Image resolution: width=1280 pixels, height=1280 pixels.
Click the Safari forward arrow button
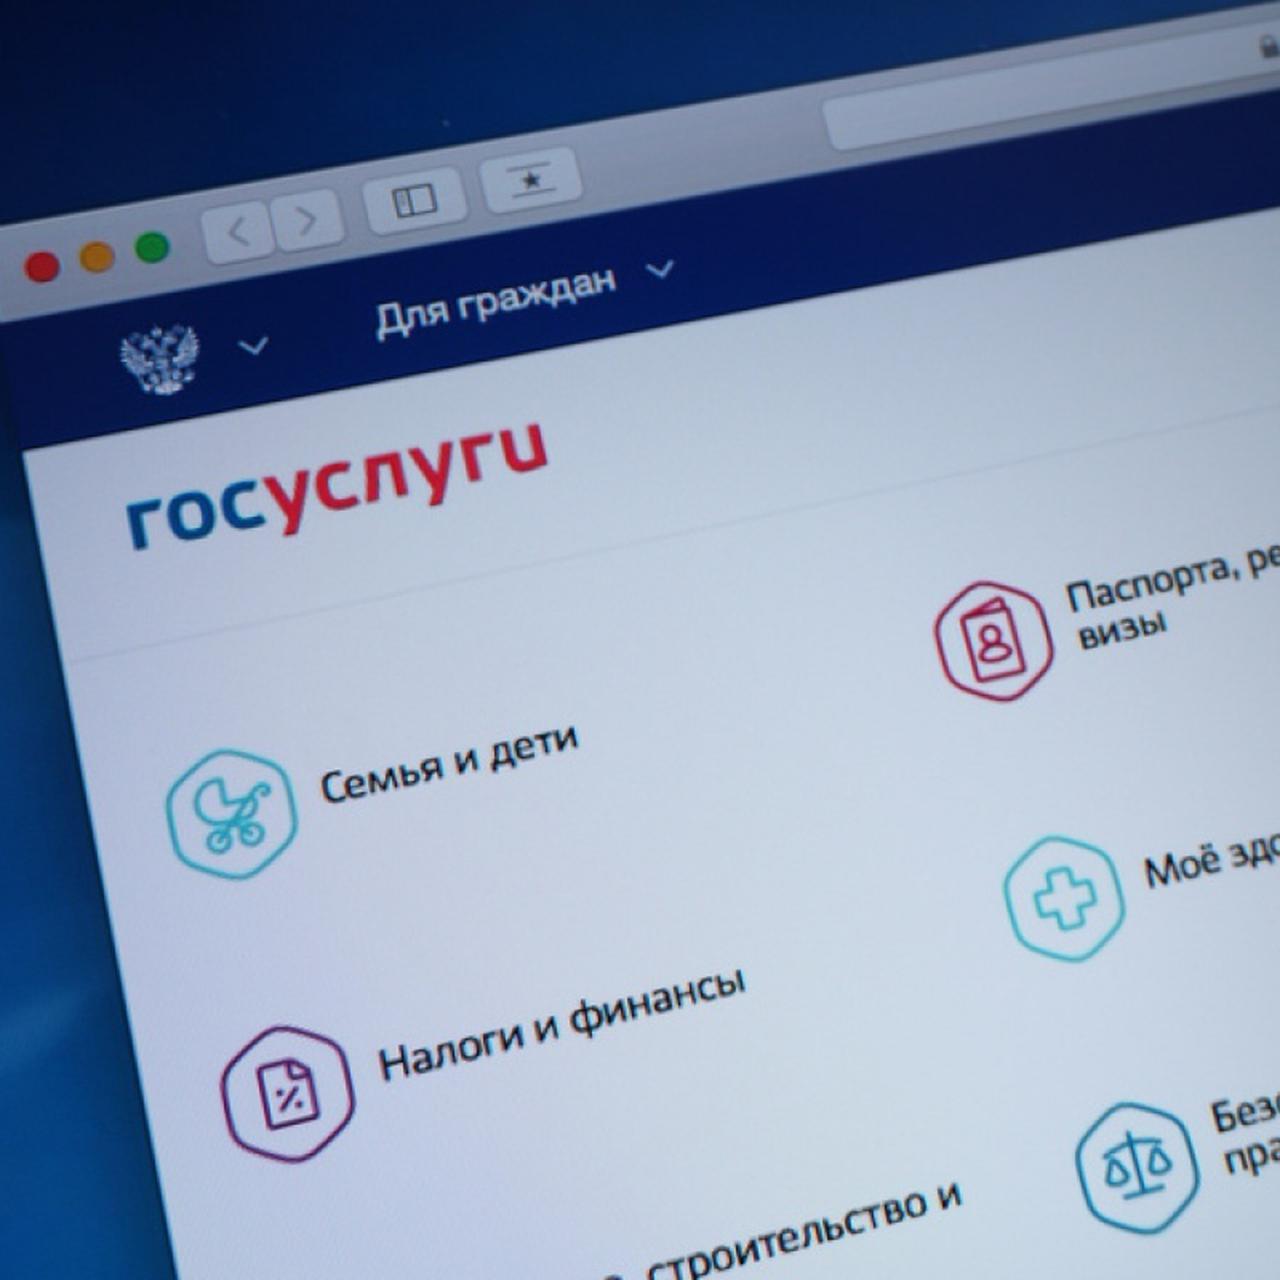pyautogui.click(x=307, y=219)
